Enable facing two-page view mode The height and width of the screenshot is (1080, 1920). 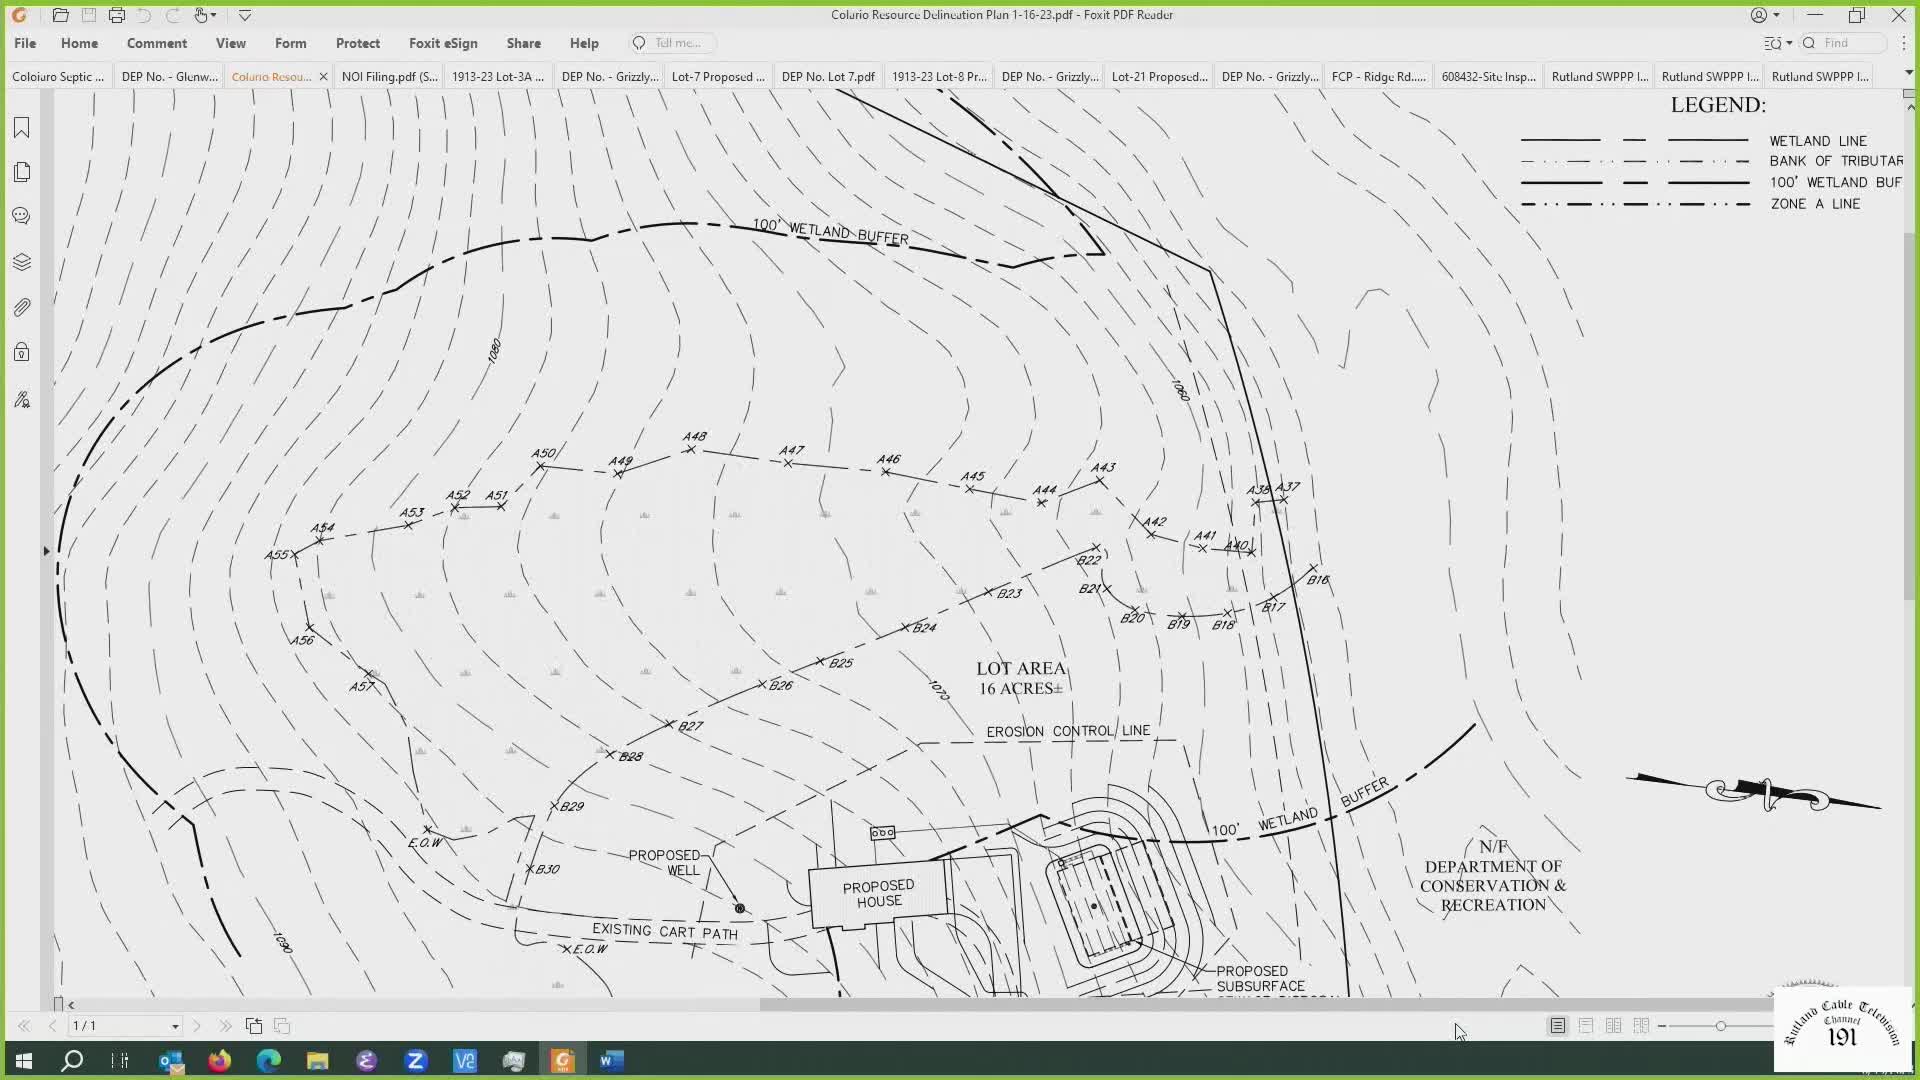pyautogui.click(x=1613, y=1026)
